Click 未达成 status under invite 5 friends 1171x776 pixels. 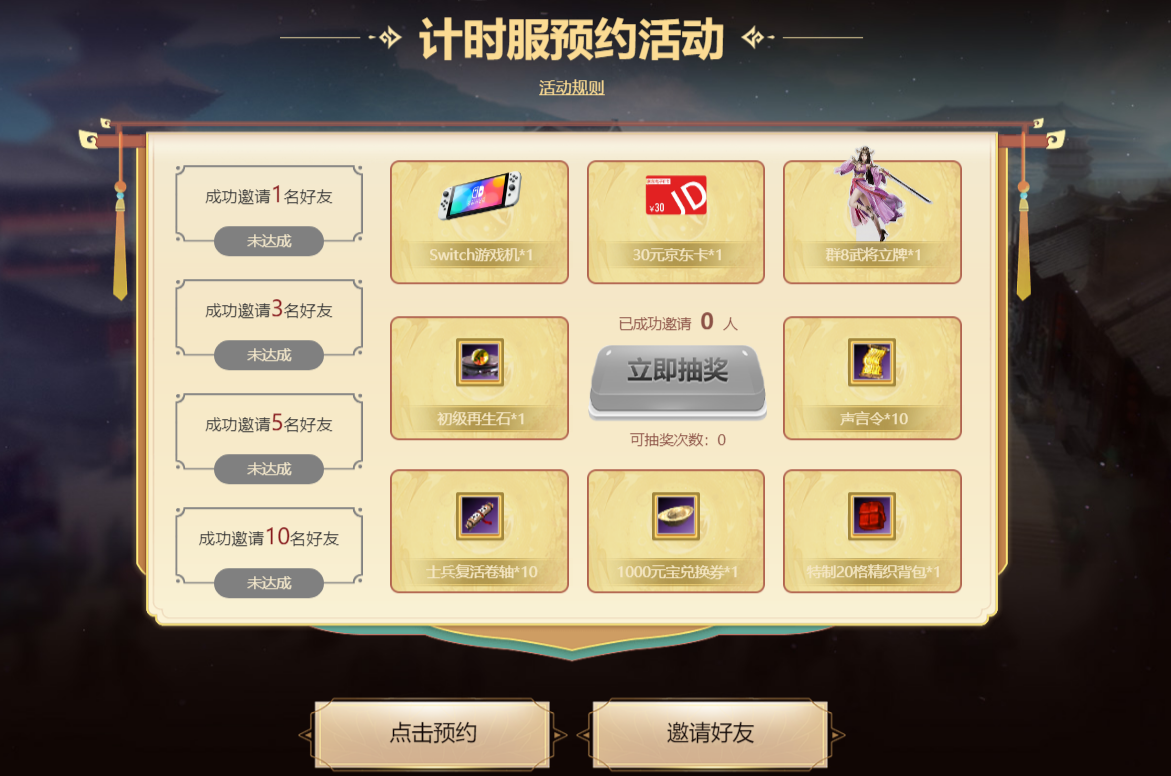[269, 469]
